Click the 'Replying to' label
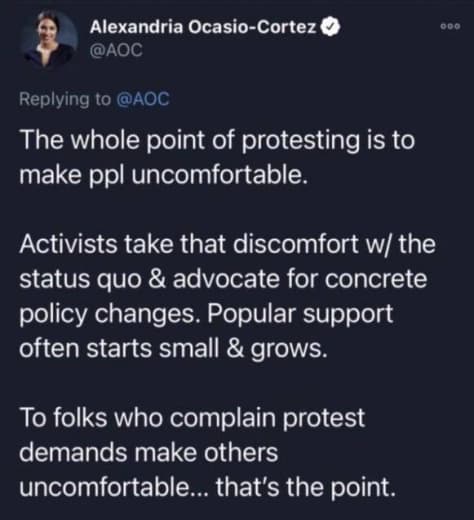This screenshot has height=520, width=474. pos(65,99)
